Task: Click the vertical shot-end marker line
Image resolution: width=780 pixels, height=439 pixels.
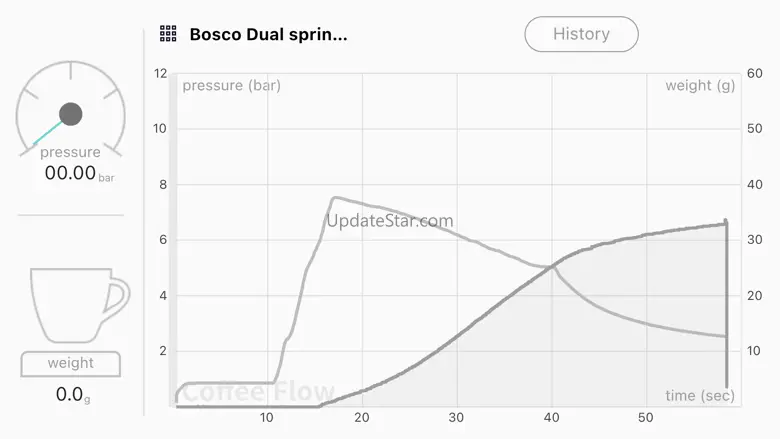Action: pyautogui.click(x=726, y=300)
